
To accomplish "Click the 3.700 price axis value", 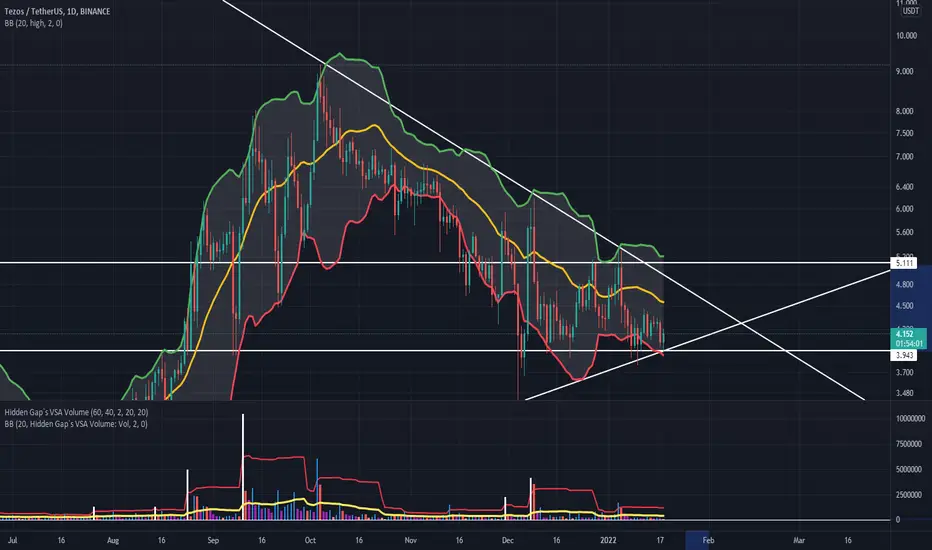I will [x=905, y=373].
